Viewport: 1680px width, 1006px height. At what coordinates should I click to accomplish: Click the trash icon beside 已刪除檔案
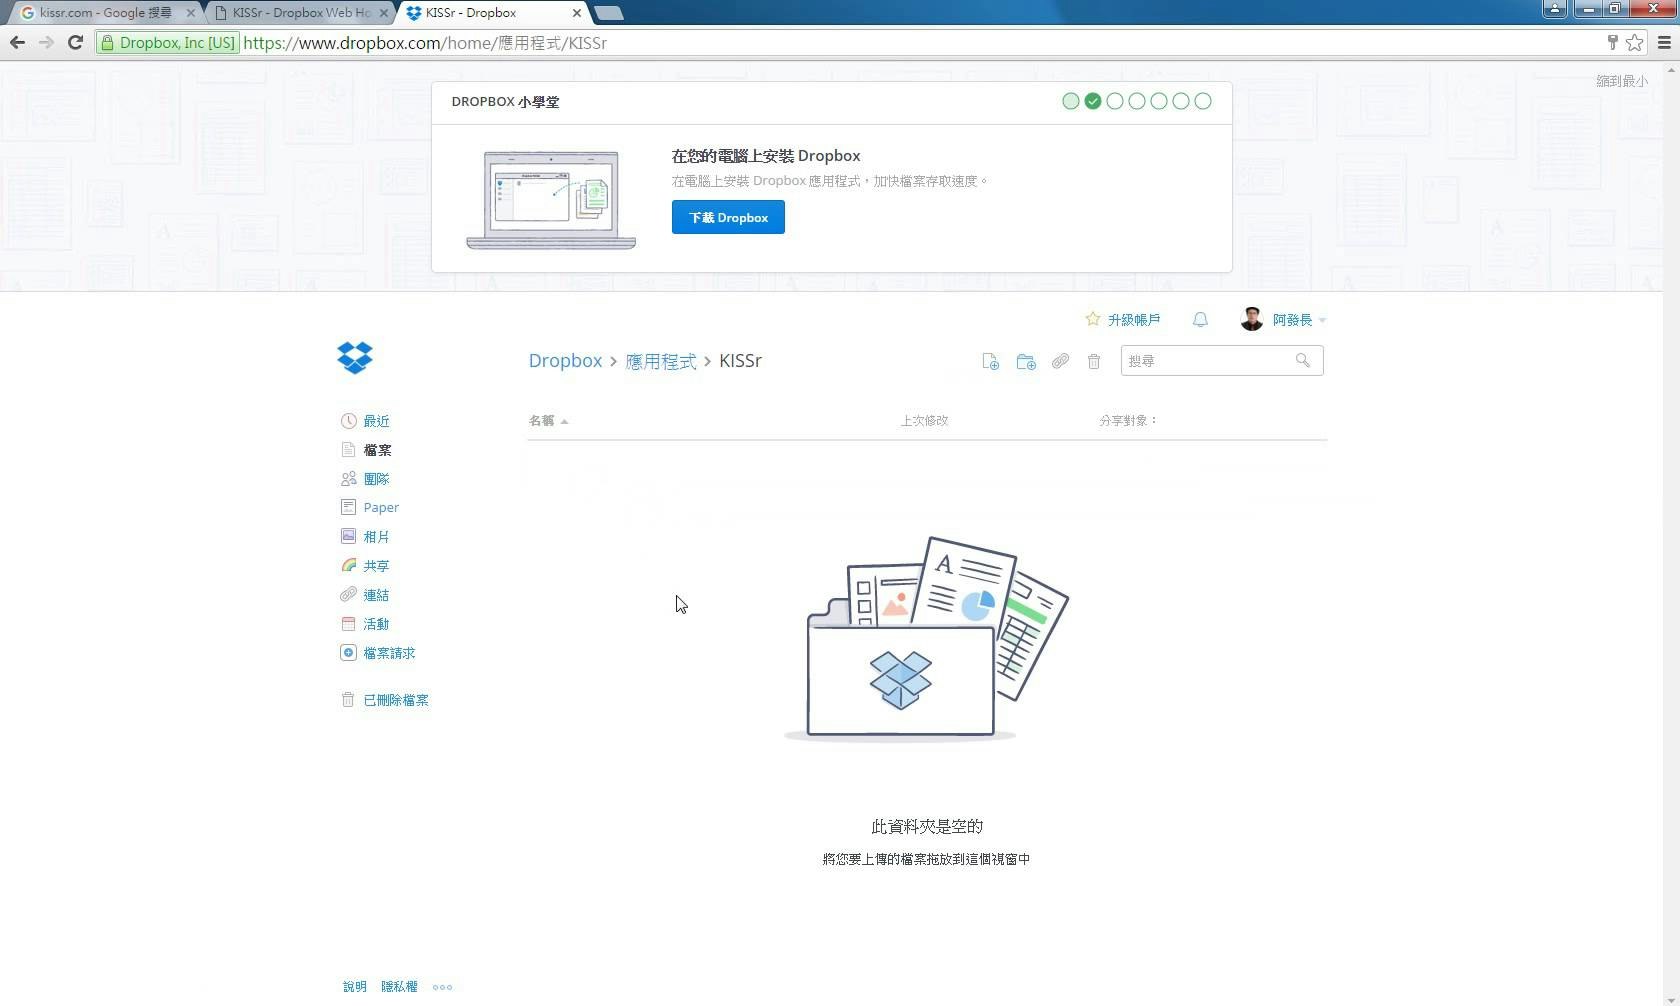tap(348, 700)
